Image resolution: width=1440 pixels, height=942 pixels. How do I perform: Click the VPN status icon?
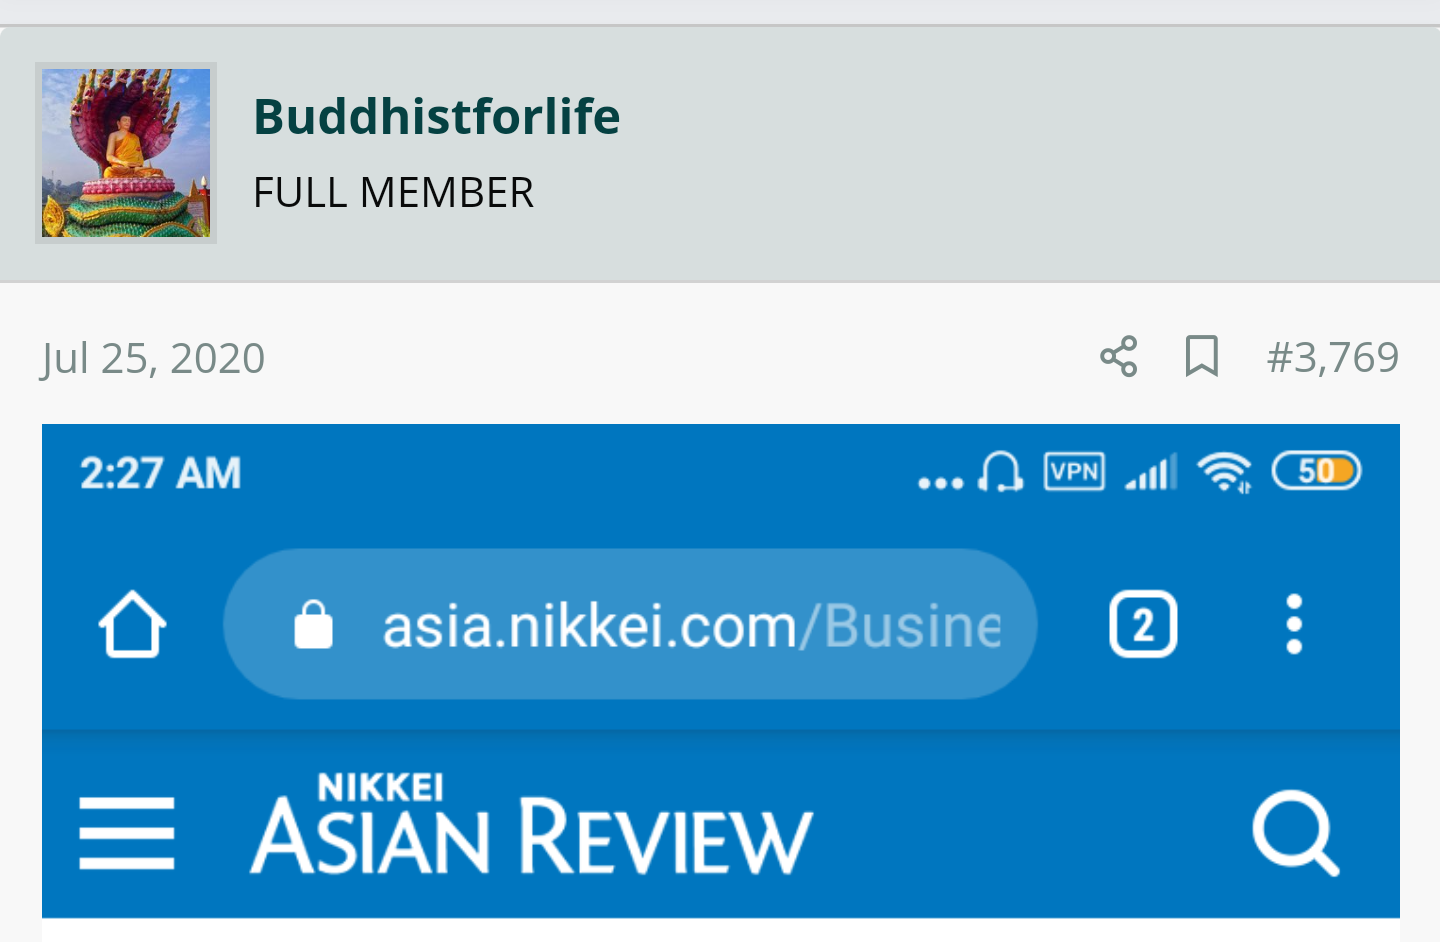pos(1074,471)
